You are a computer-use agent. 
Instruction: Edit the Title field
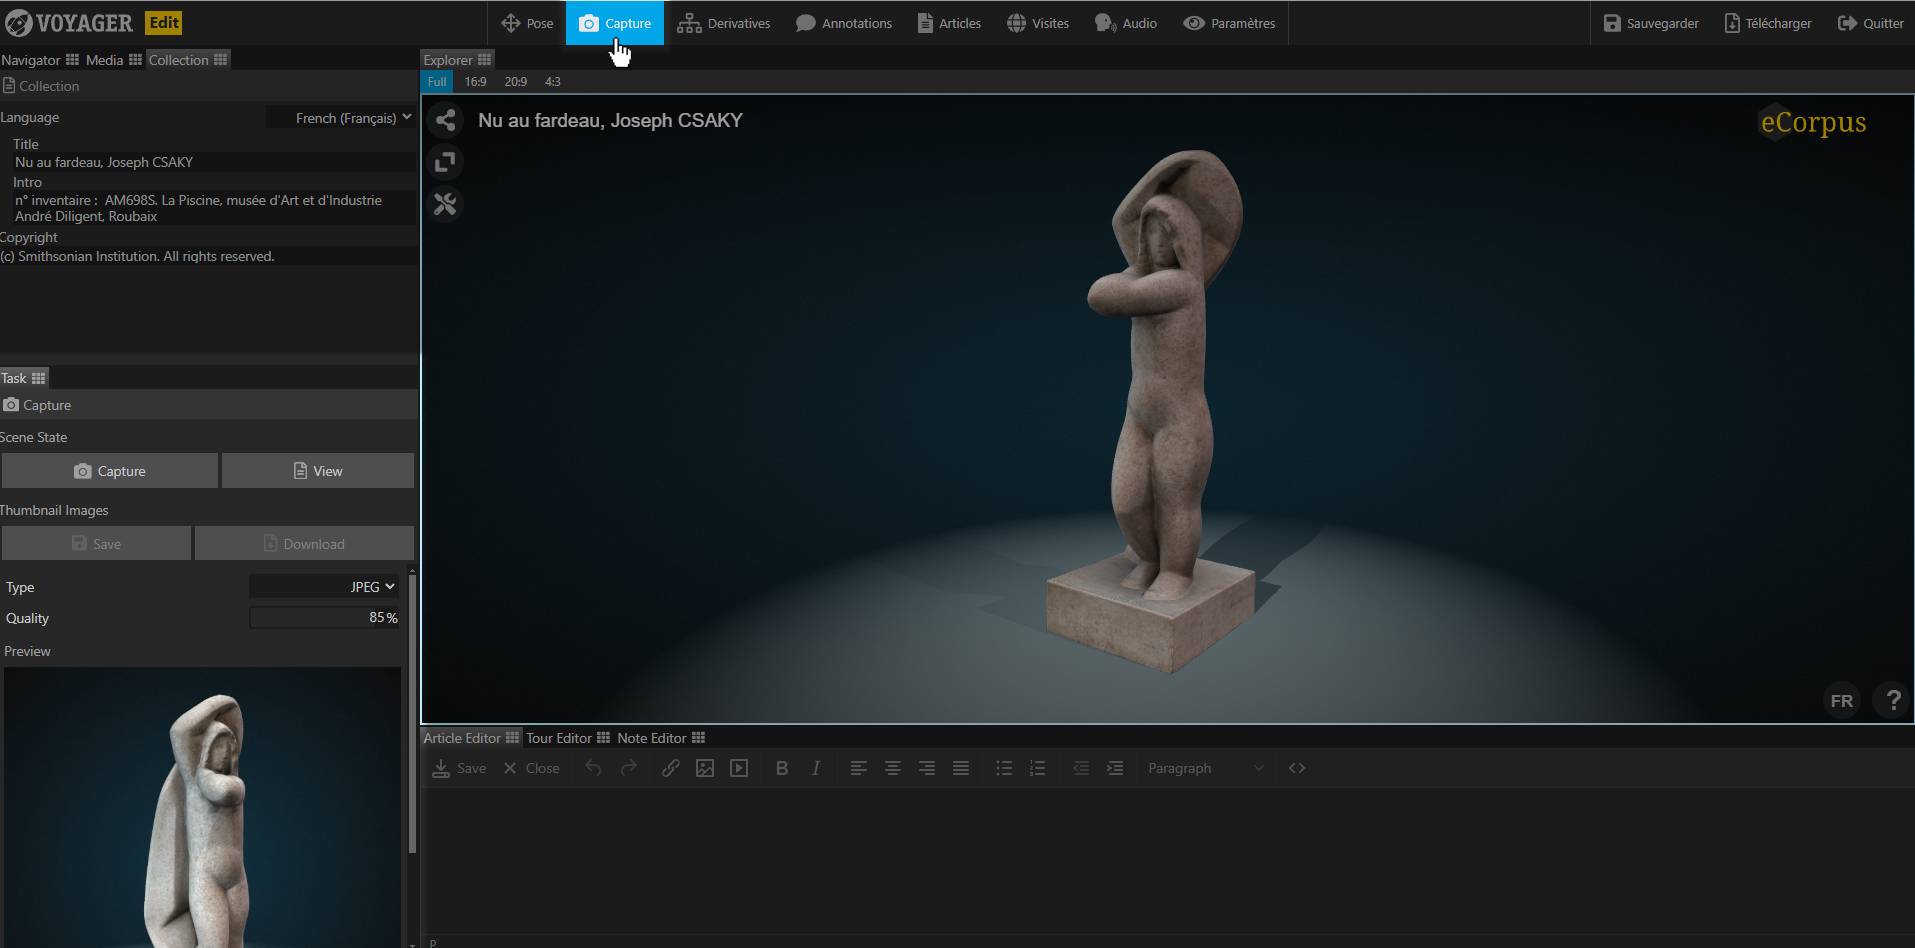214,162
